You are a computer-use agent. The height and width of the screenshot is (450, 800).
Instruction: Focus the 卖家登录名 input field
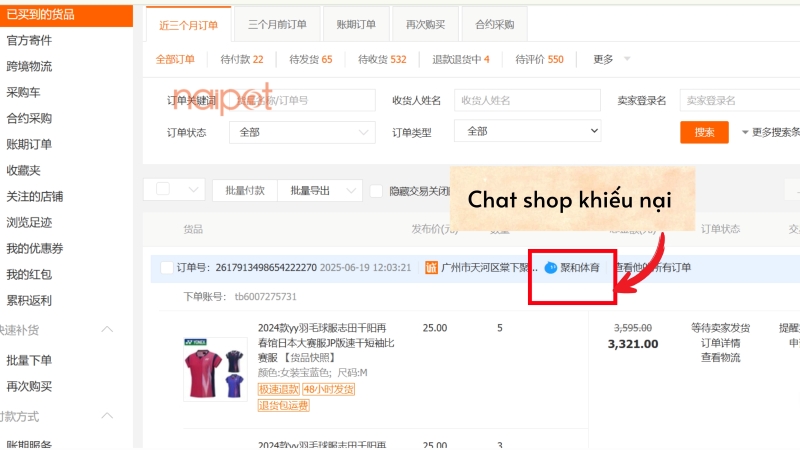[x=740, y=100]
